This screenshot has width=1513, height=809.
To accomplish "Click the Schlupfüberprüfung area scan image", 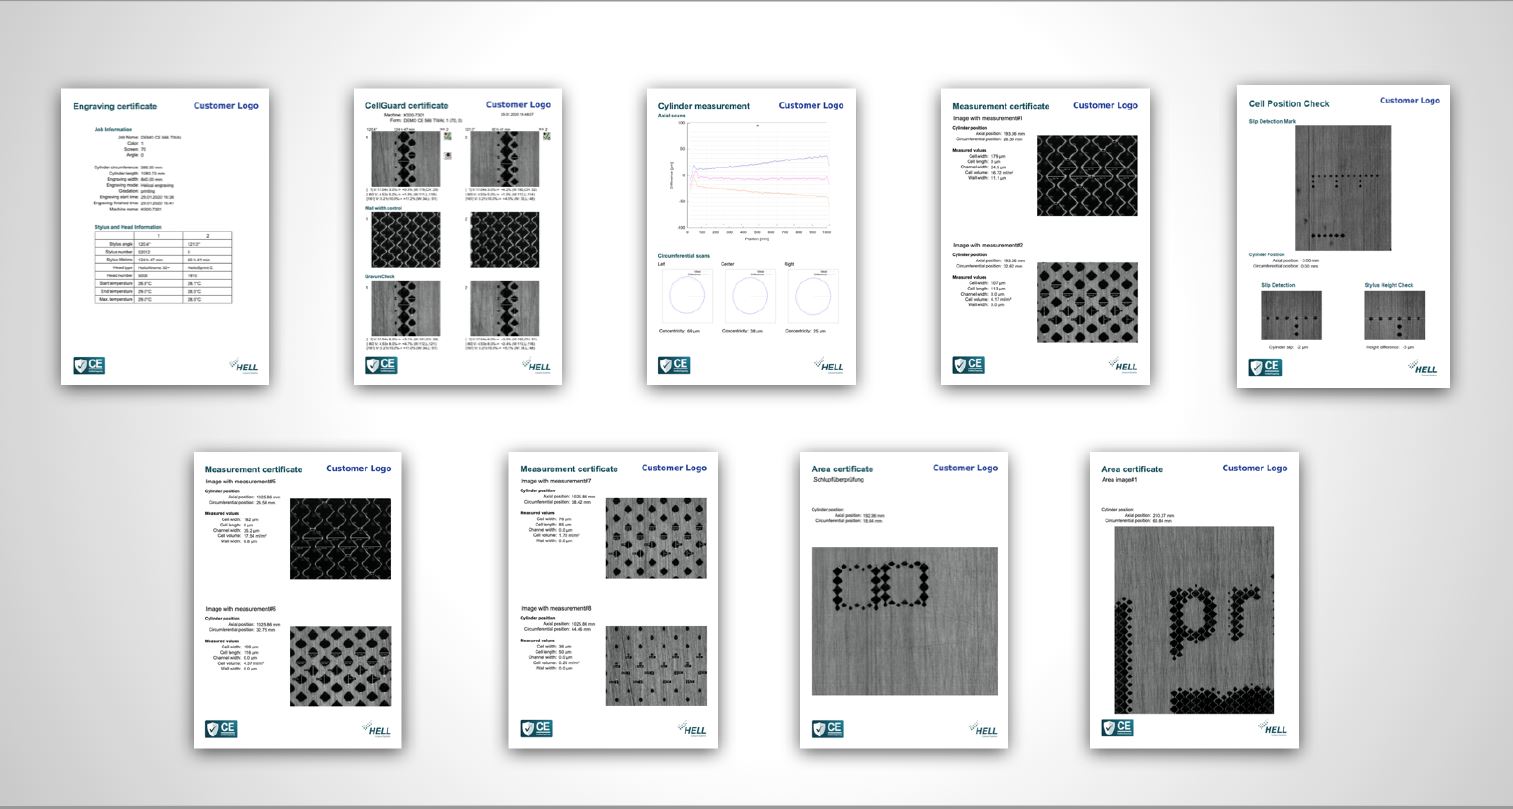I will tap(904, 621).
